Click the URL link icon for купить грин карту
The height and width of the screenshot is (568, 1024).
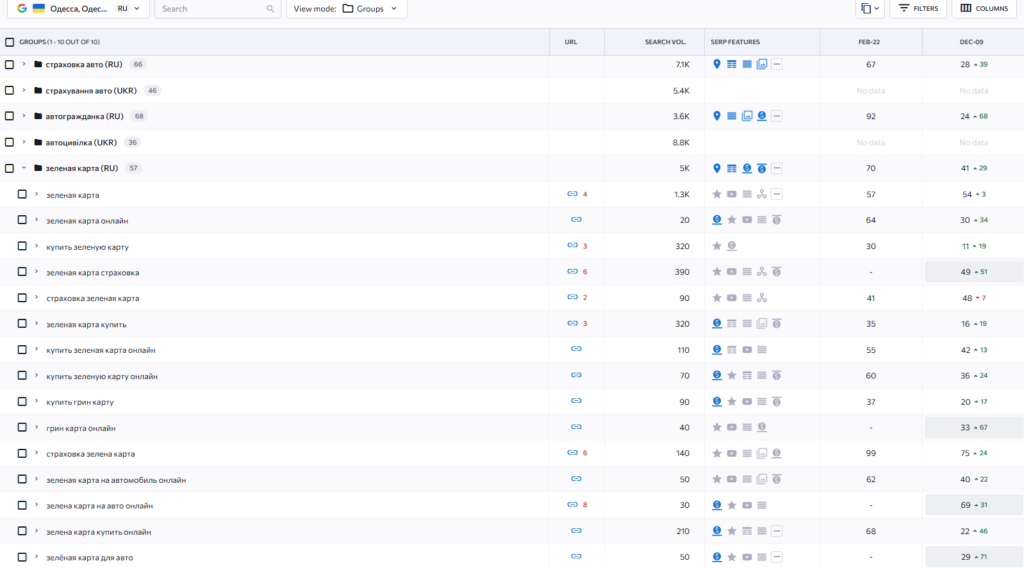[575, 402]
